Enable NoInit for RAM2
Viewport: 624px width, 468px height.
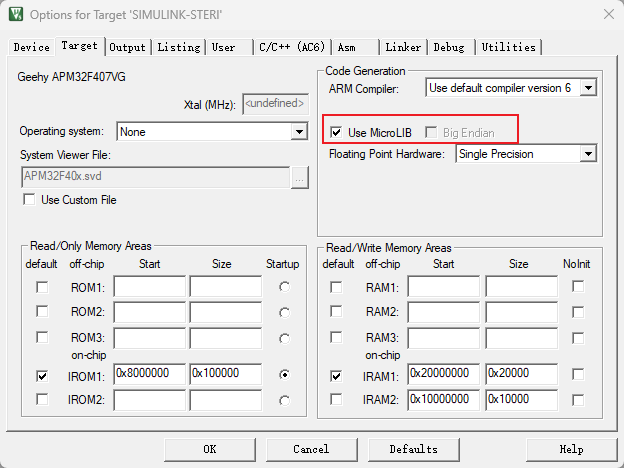[x=578, y=312]
